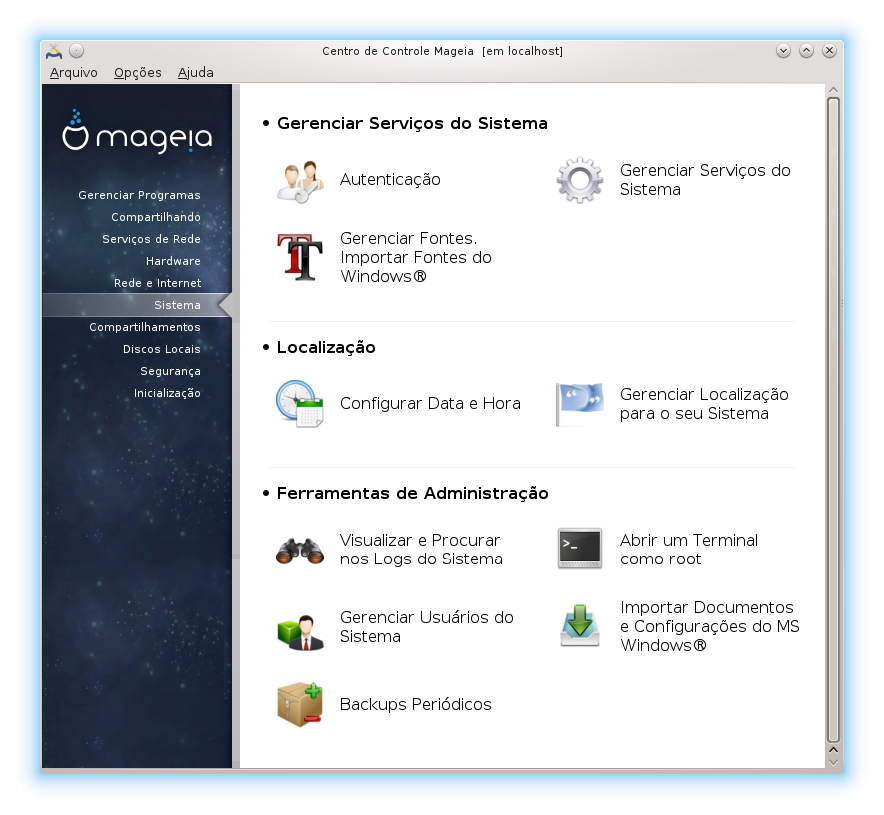Image resolution: width=884 pixels, height=815 pixels.
Task: Open the red T fonts icon
Action: tap(300, 257)
